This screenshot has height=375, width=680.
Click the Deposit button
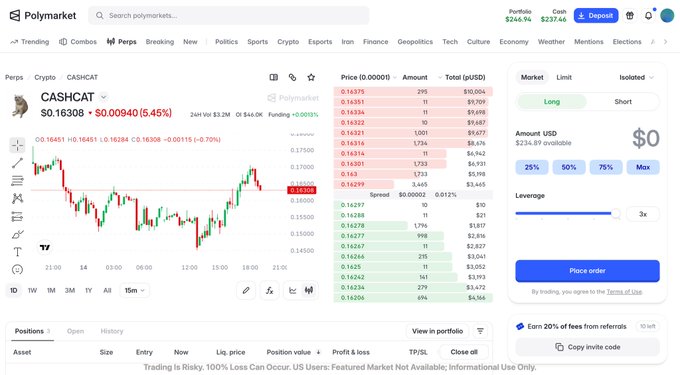coord(596,16)
